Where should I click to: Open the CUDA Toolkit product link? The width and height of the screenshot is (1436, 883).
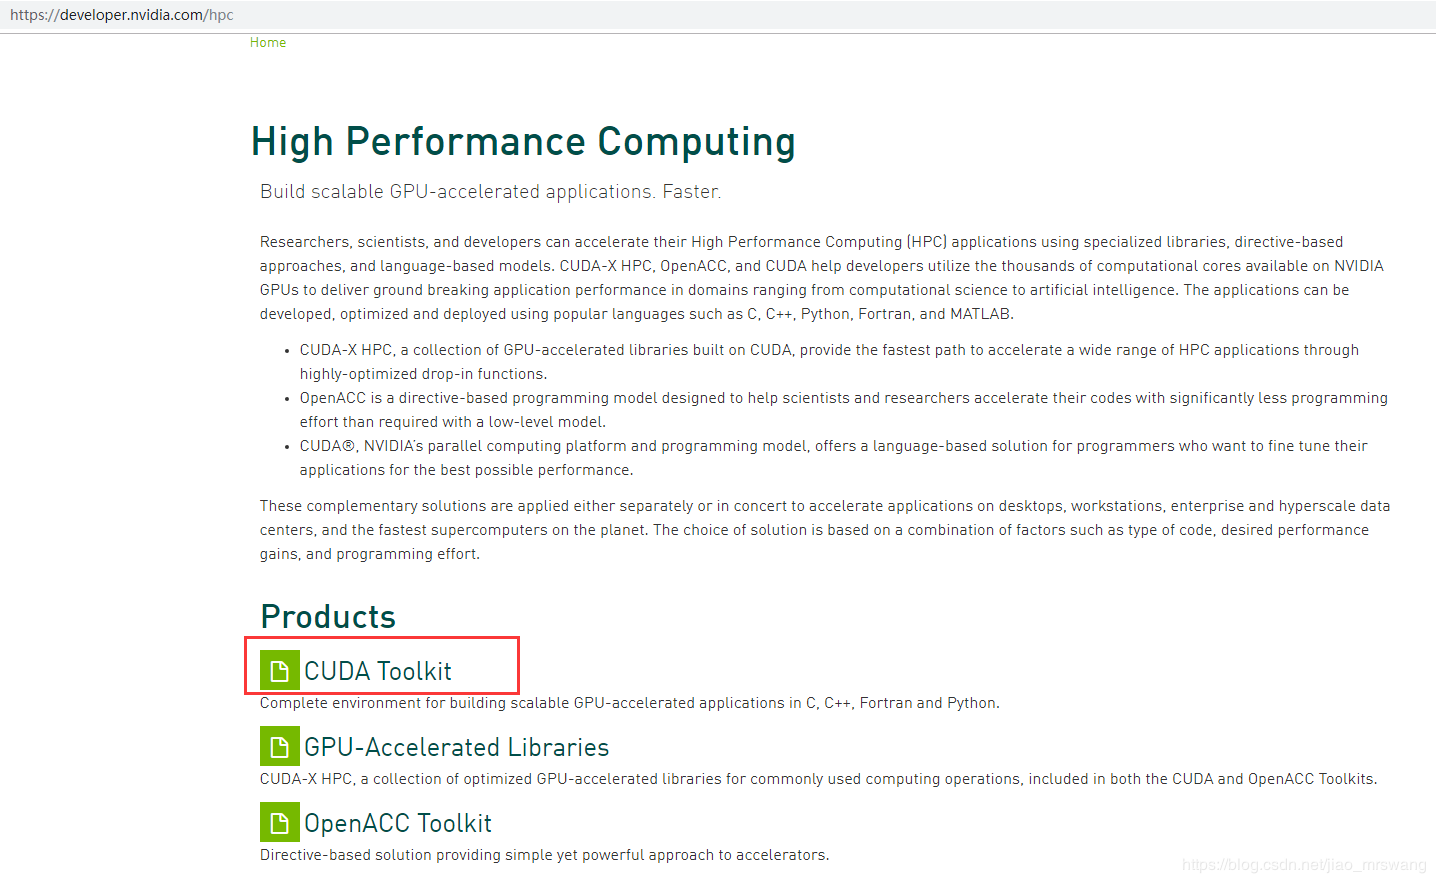(378, 671)
